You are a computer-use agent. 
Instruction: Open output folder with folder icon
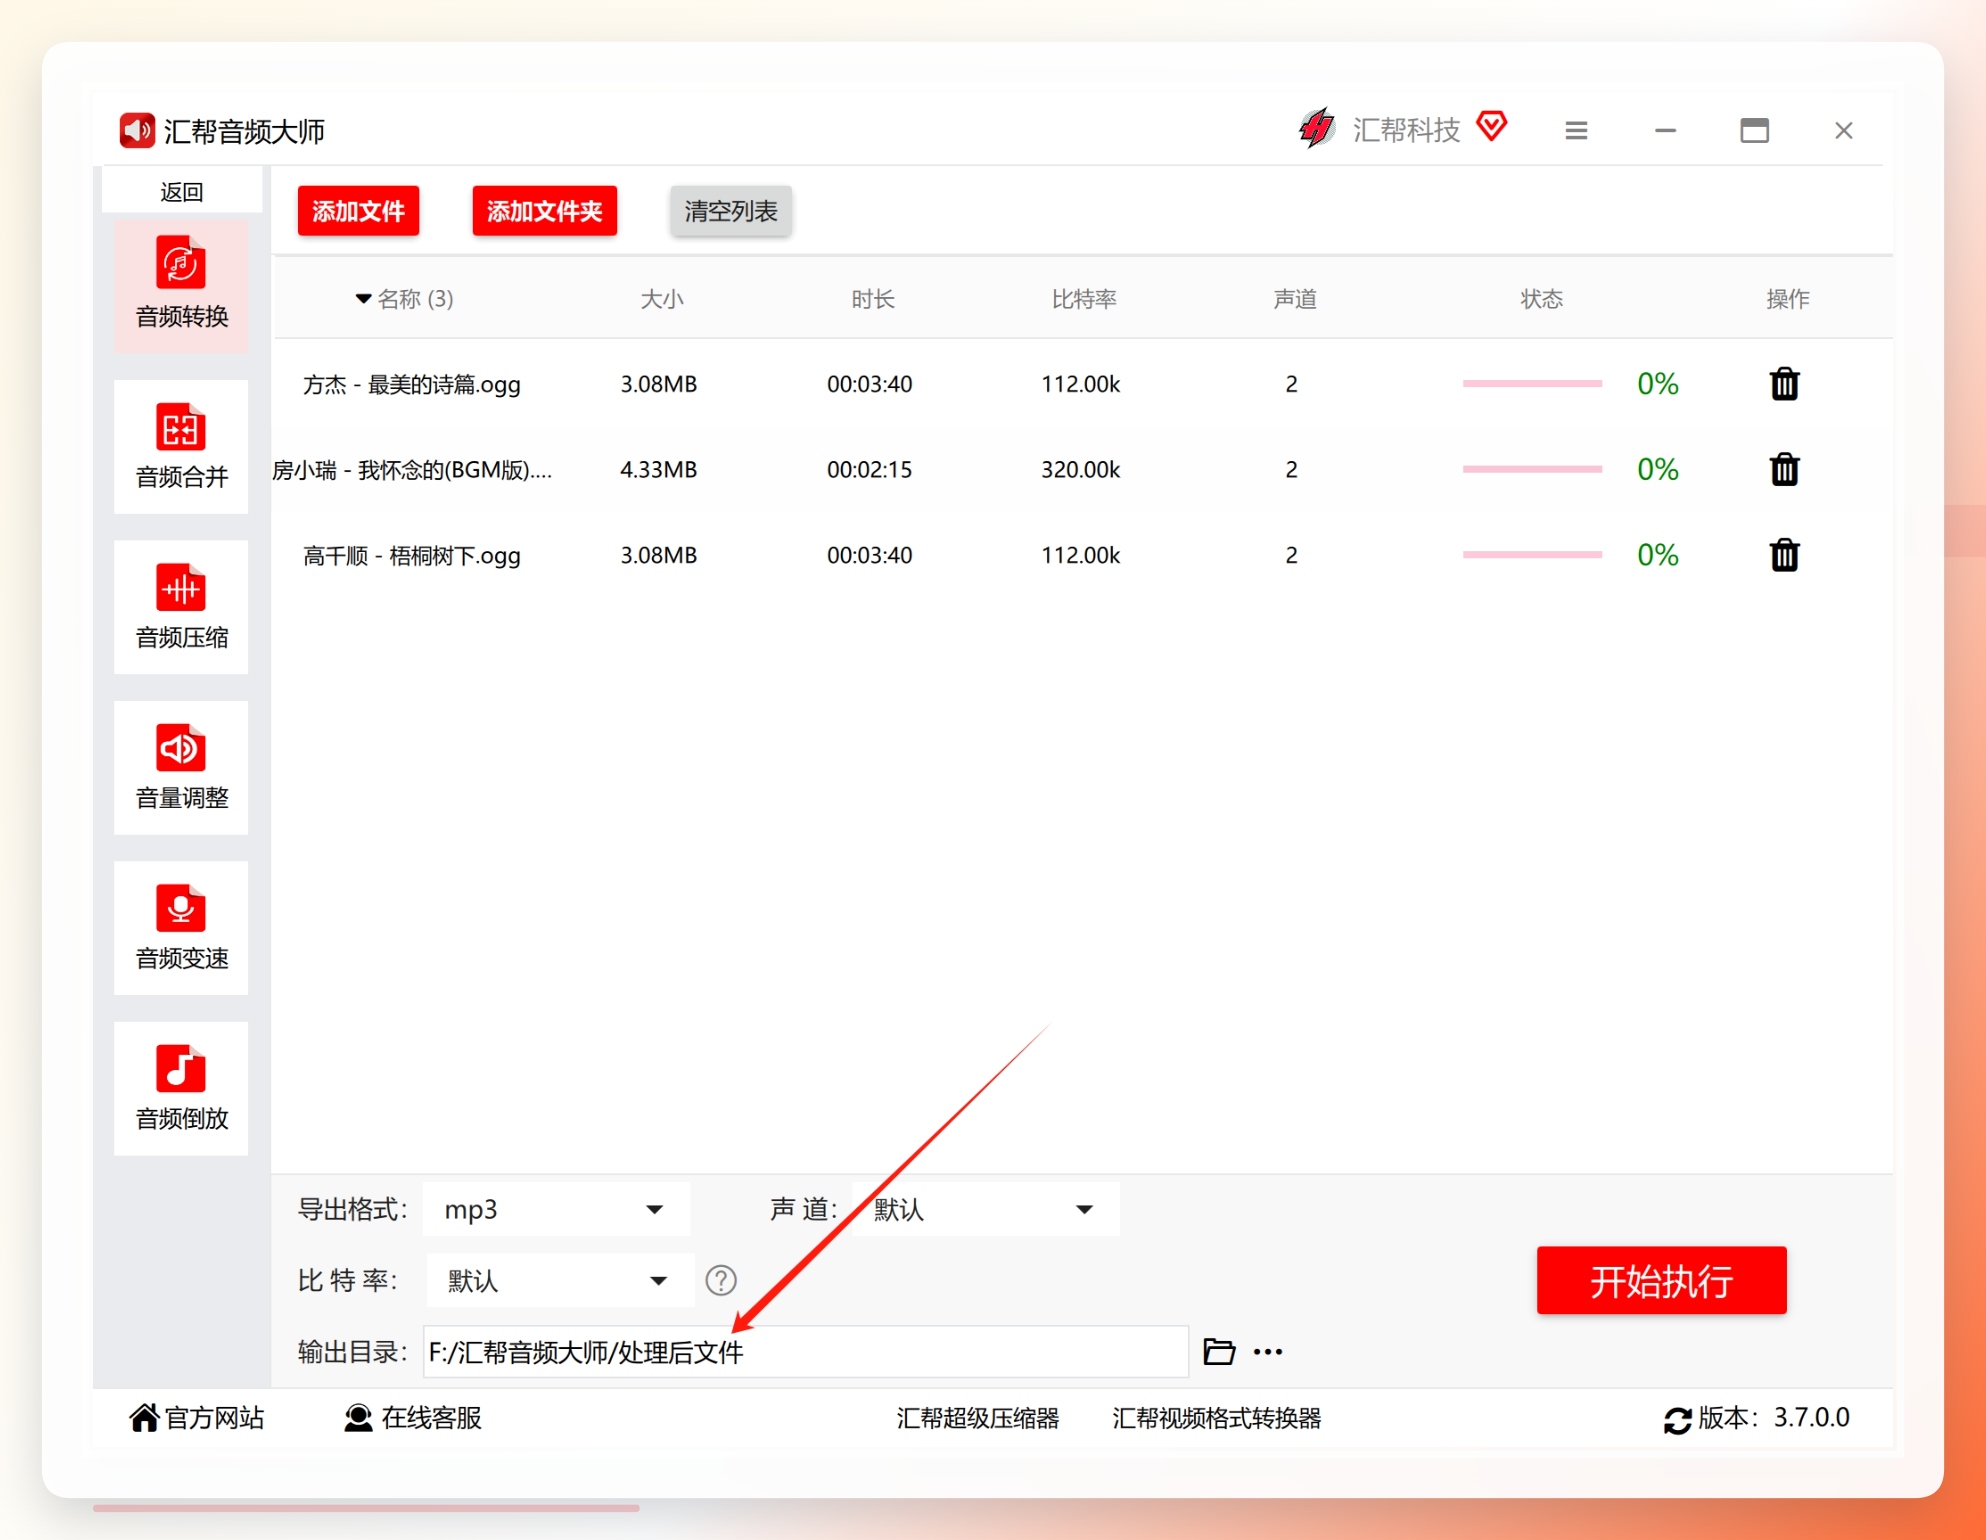pos(1219,1352)
